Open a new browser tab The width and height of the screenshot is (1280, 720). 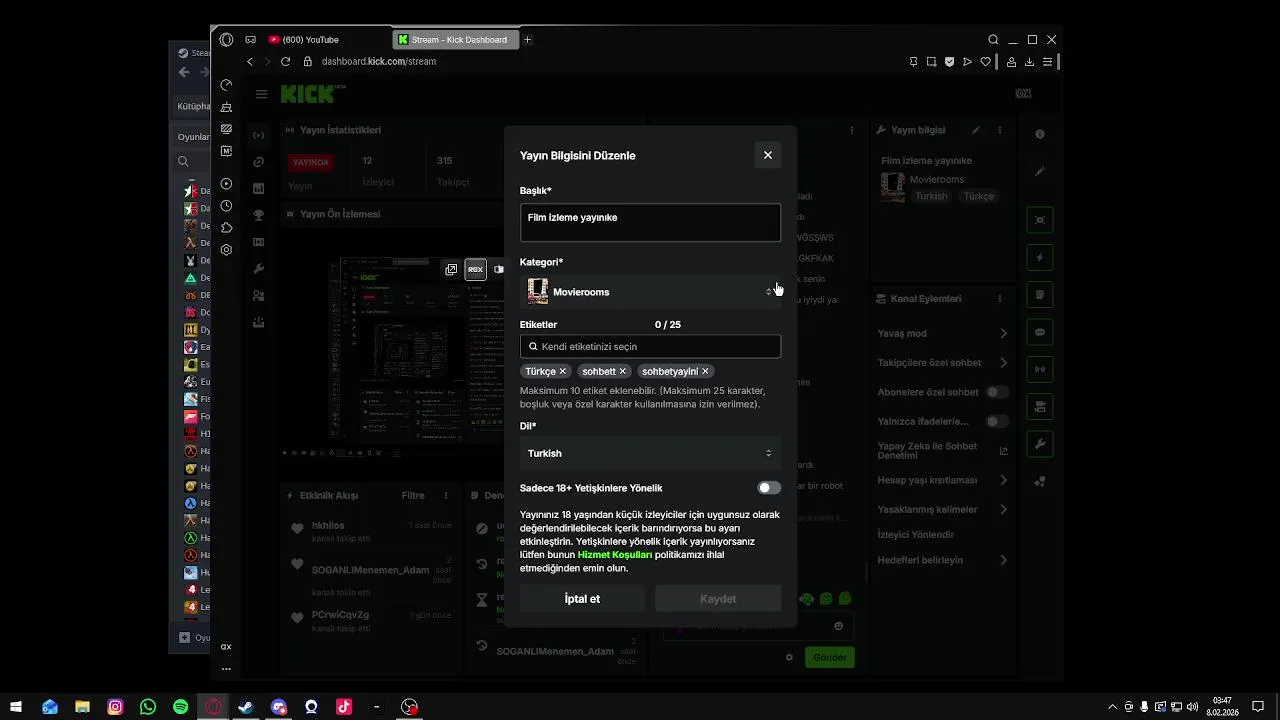point(528,40)
